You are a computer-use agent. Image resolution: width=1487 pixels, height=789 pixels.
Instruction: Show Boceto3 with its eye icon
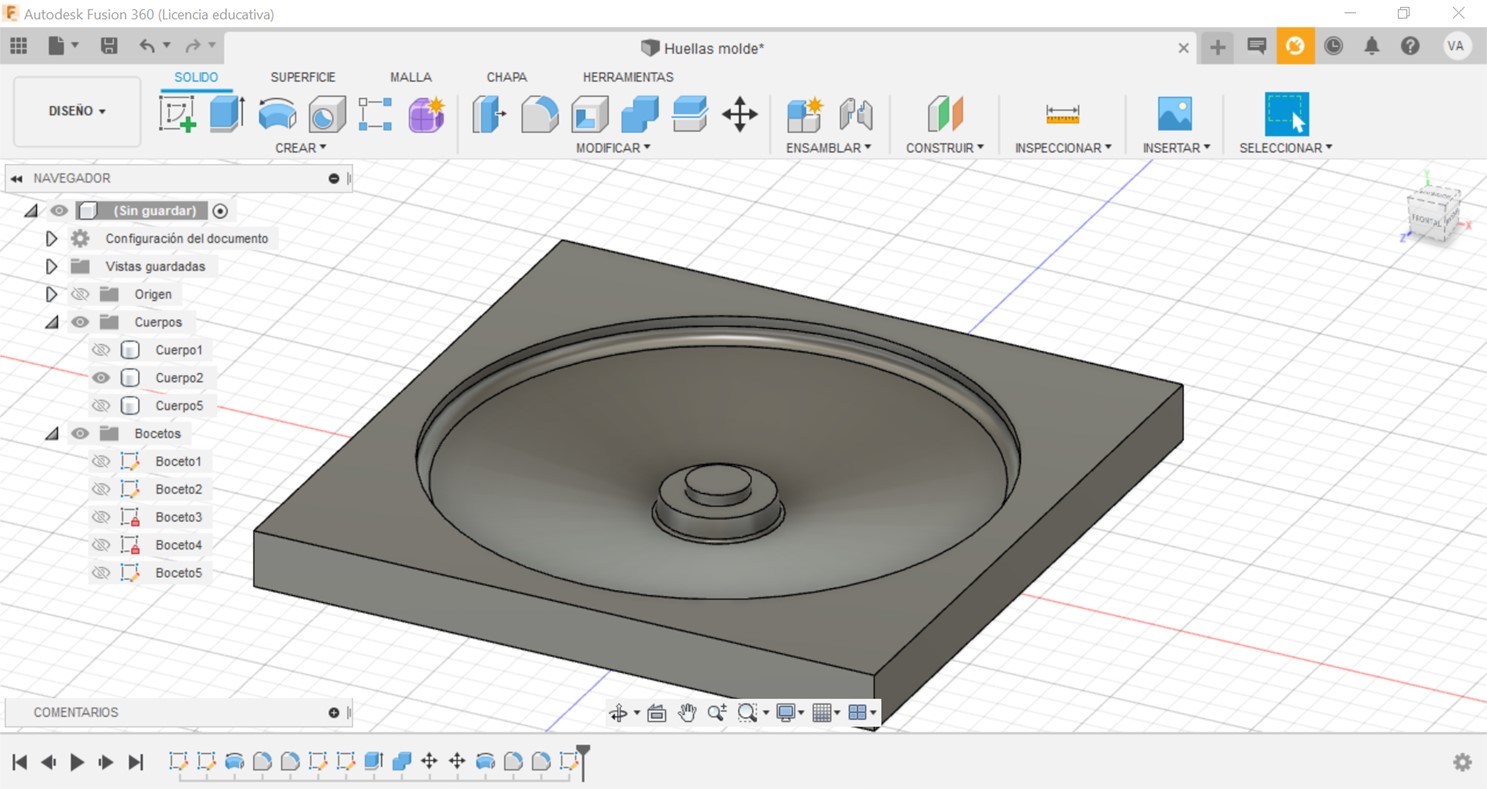point(101,517)
